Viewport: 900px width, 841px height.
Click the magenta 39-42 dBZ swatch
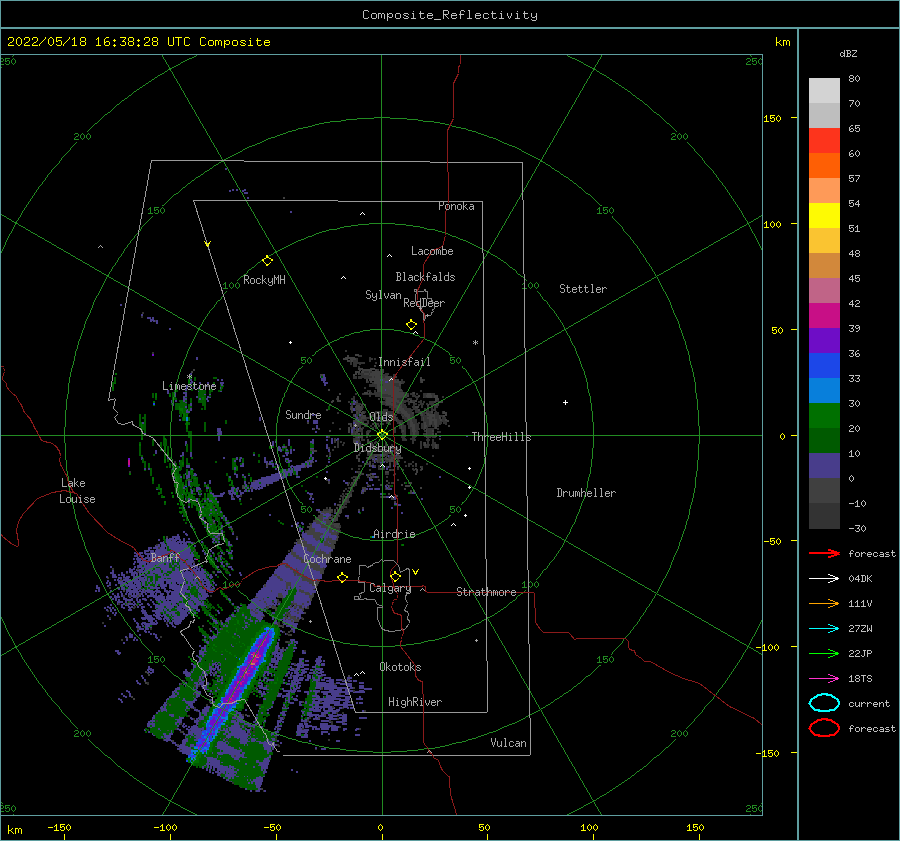pos(824,315)
